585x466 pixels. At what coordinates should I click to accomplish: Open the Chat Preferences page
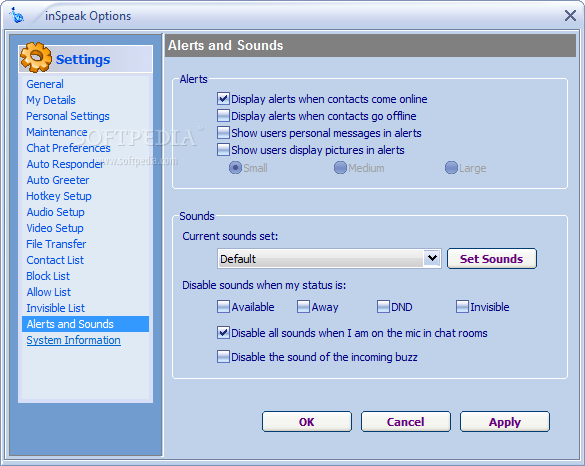(x=68, y=148)
